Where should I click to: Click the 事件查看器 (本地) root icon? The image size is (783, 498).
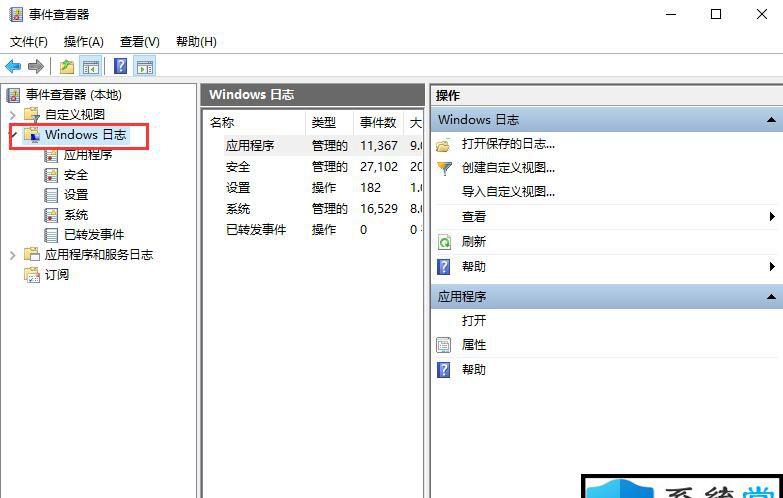click(x=14, y=95)
